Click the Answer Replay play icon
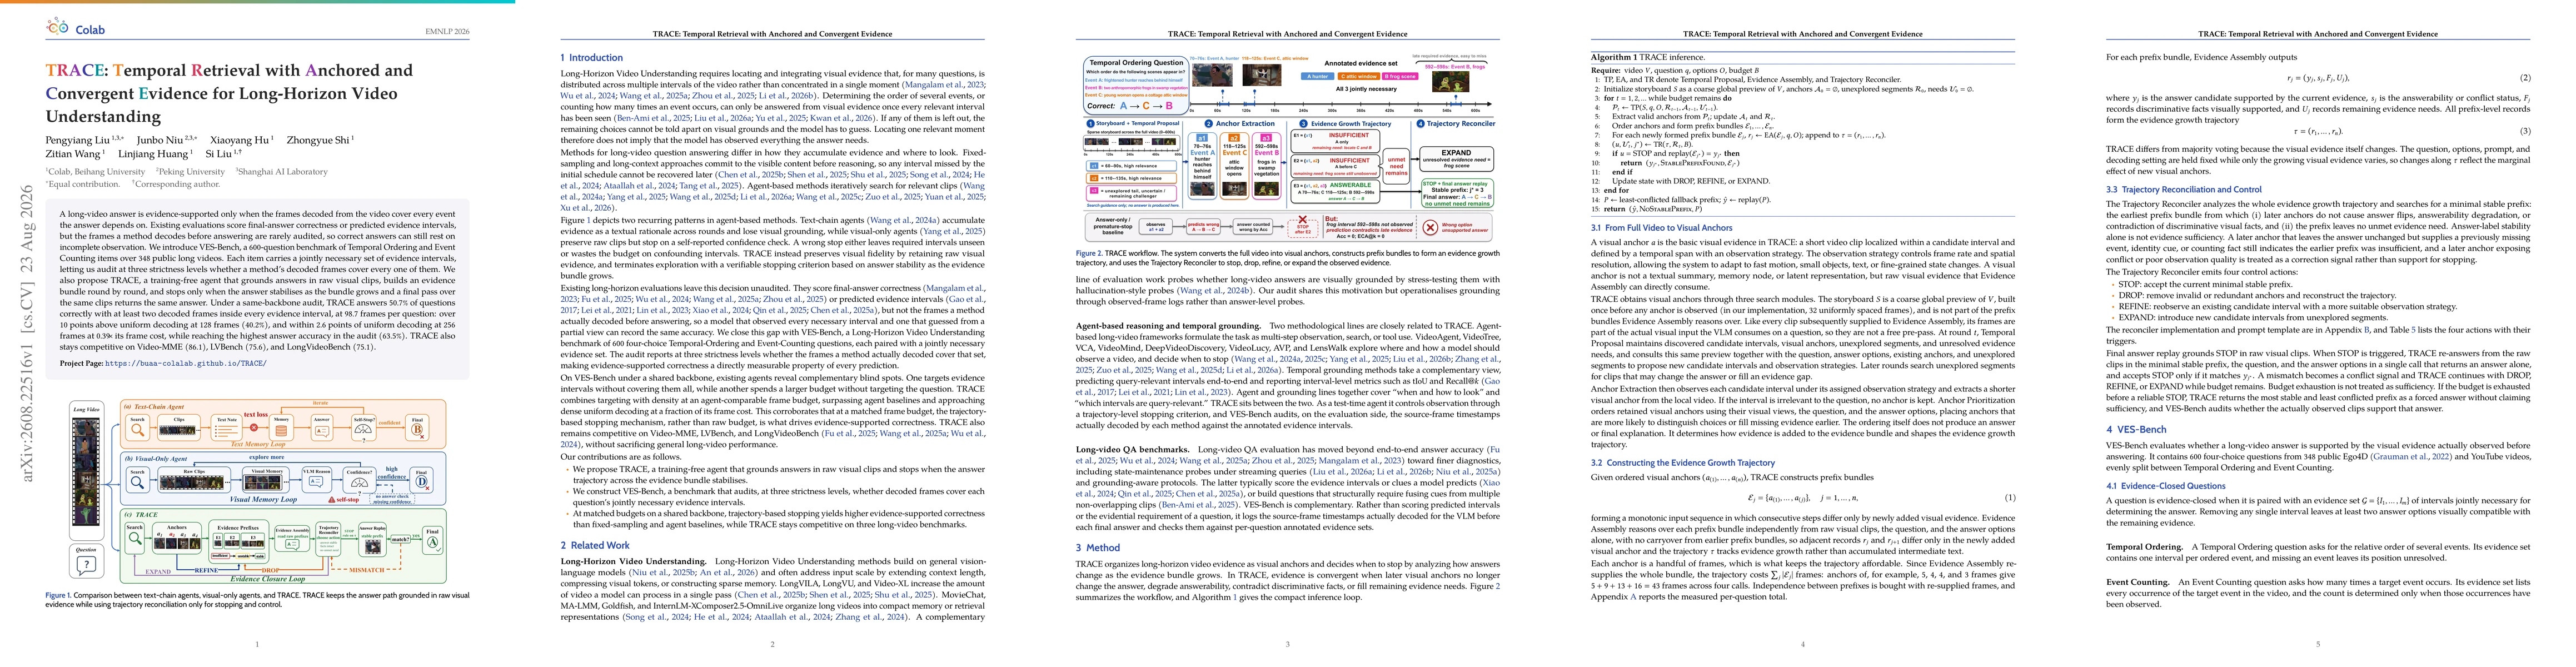The height and width of the screenshot is (667, 2576). pos(372,548)
